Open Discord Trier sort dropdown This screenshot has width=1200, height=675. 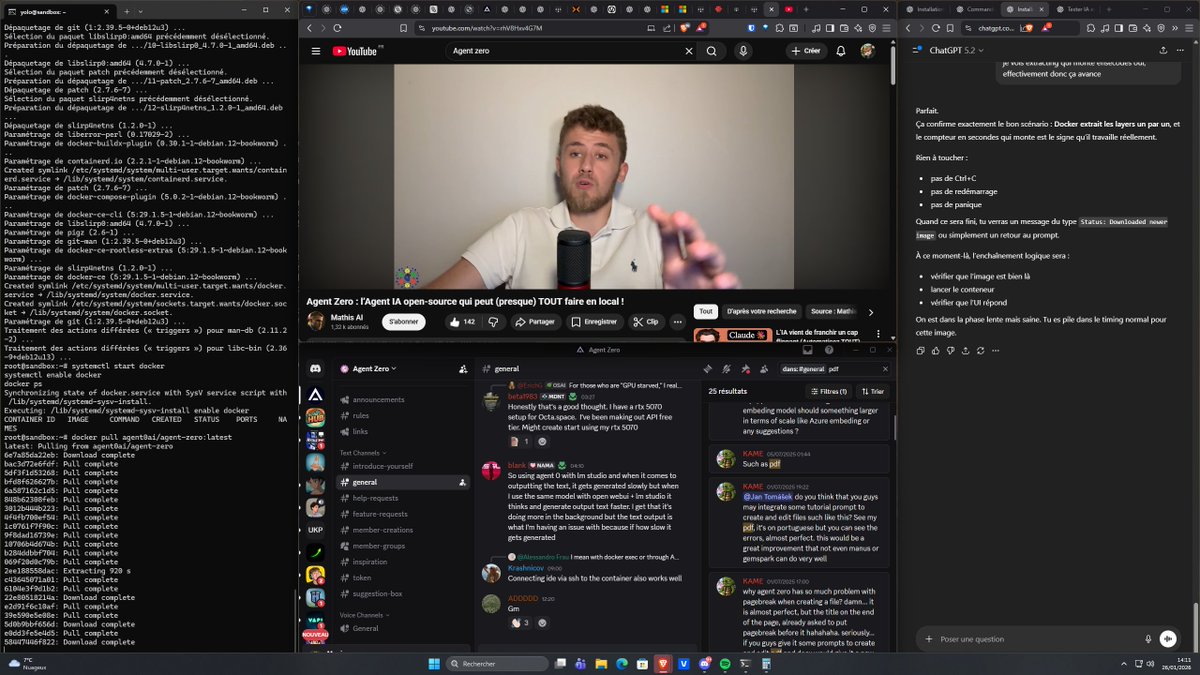[x=871, y=391]
